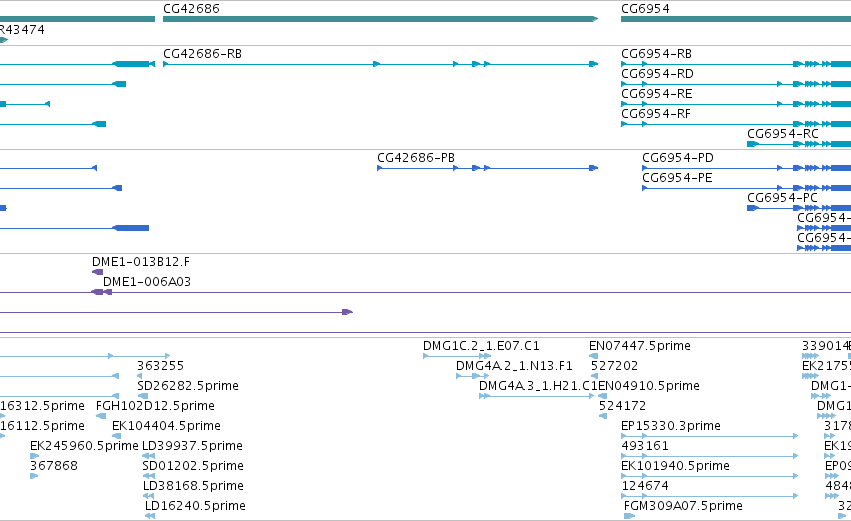
Task: Select the CG6954-RF transcript label
Action: pyautogui.click(x=656, y=114)
